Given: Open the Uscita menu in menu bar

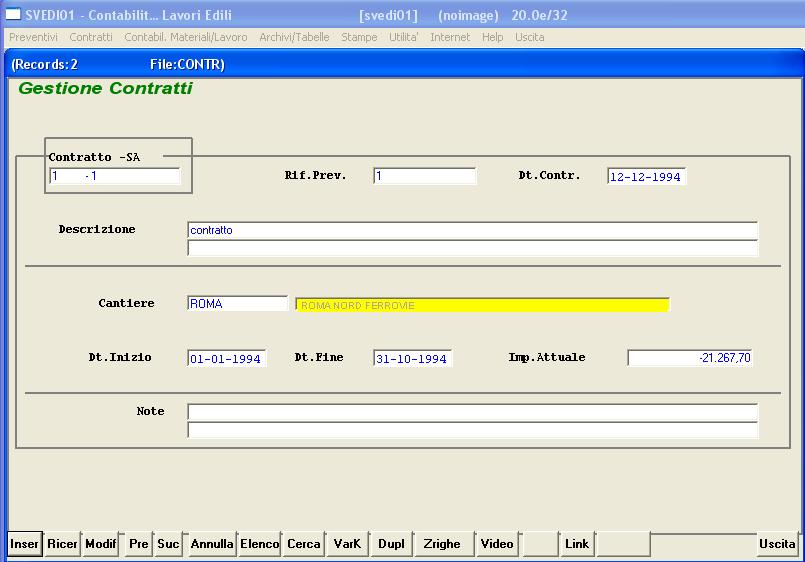Looking at the screenshot, I should click(530, 37).
